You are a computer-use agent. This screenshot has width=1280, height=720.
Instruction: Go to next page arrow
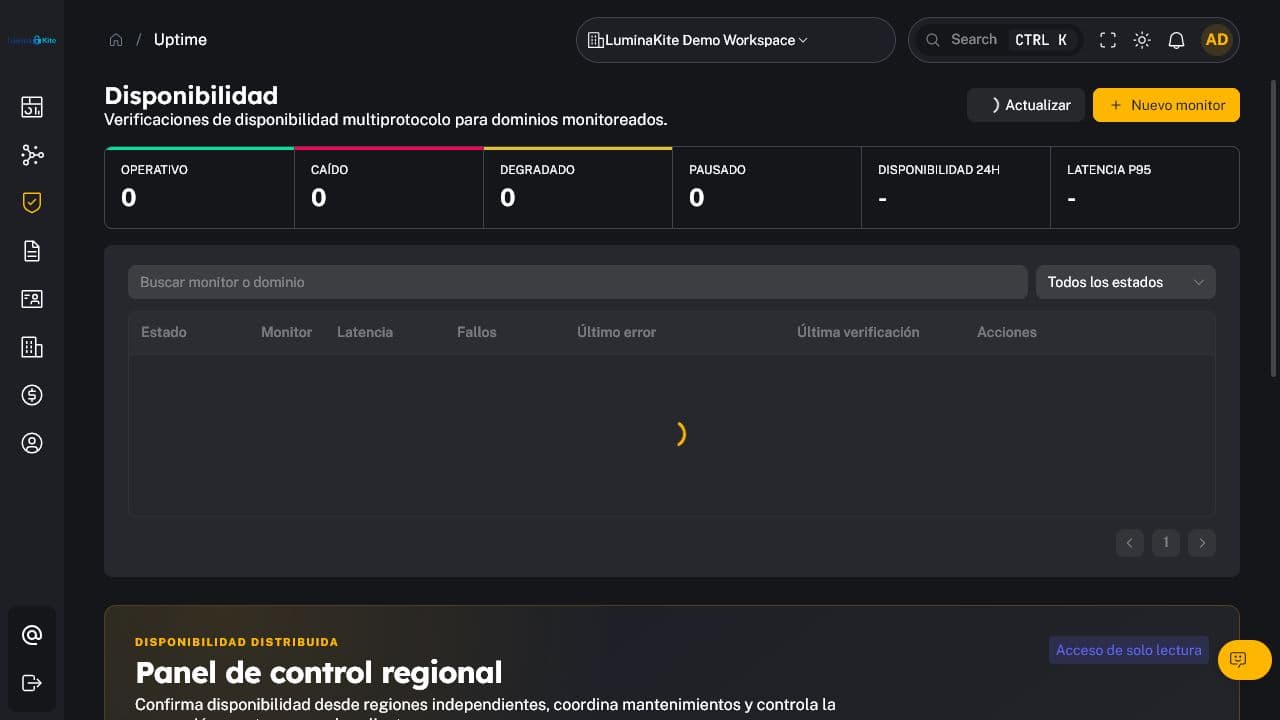tap(1202, 543)
